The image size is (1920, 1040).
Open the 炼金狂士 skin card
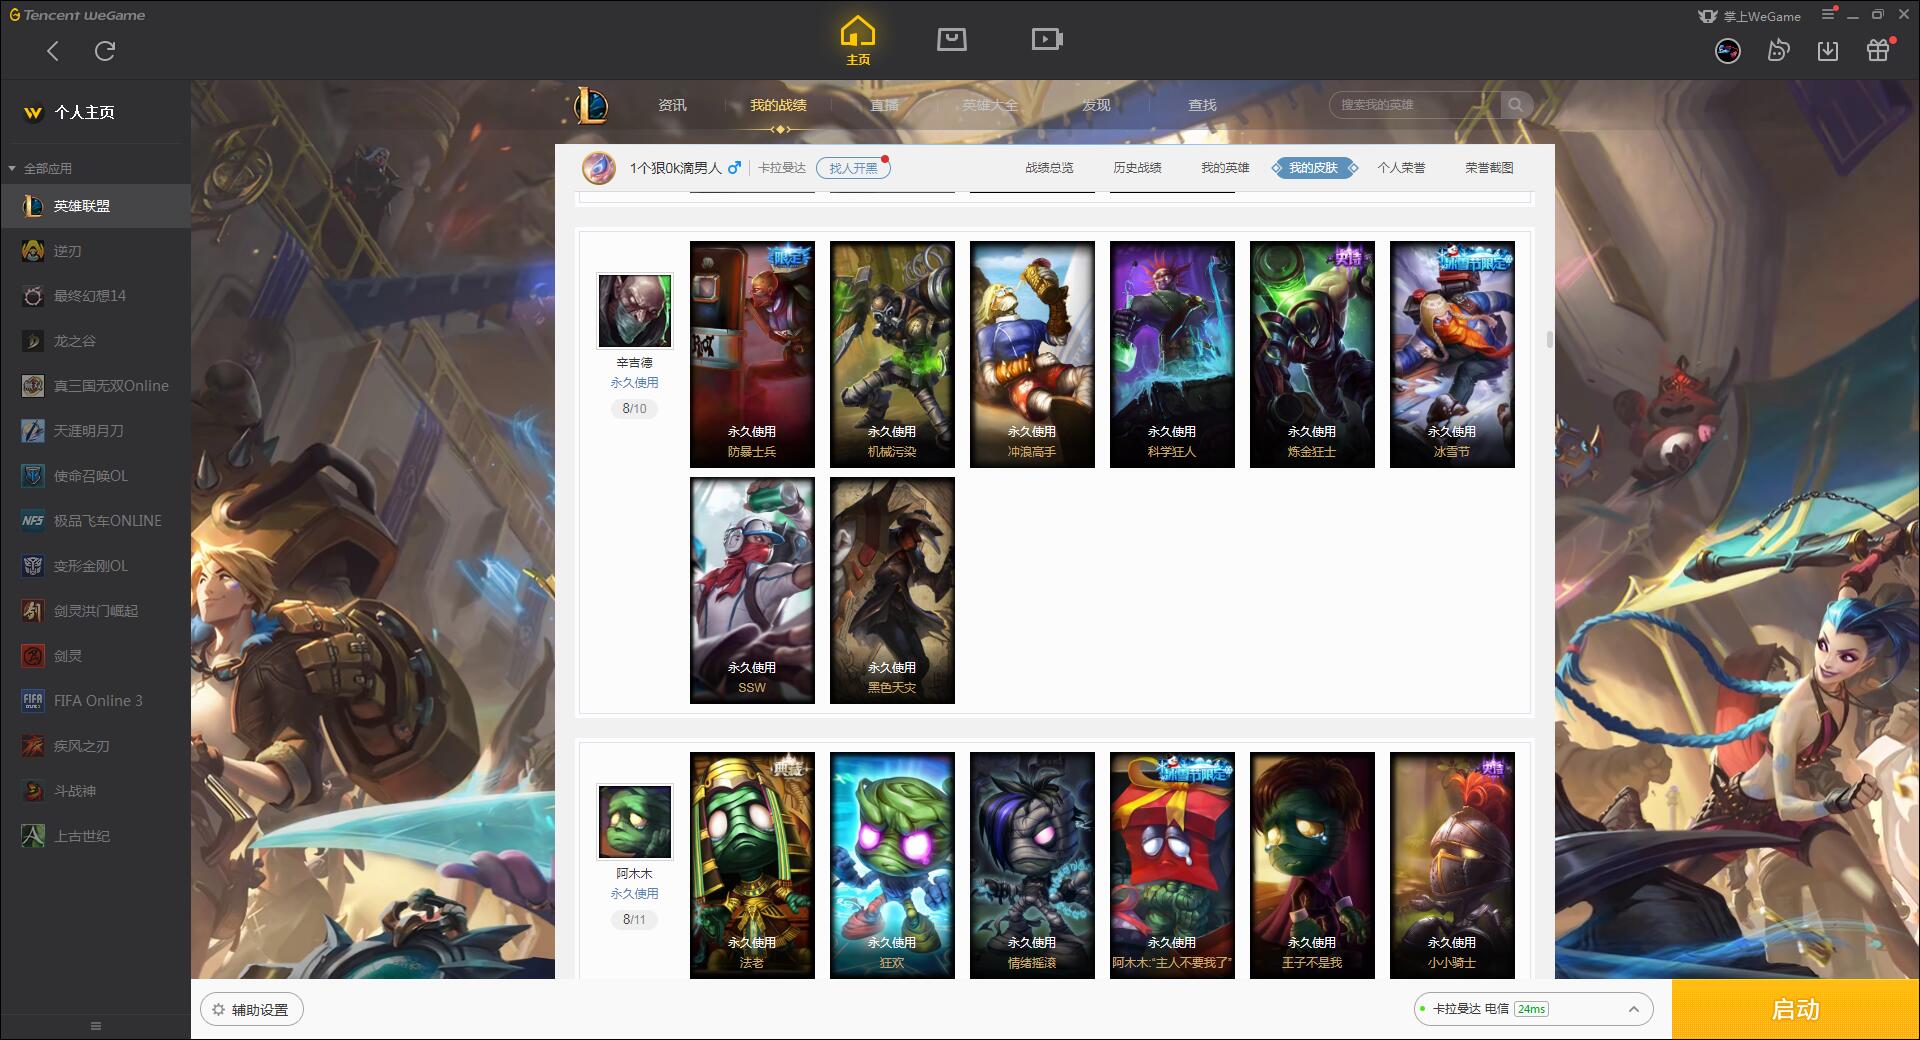[1312, 354]
